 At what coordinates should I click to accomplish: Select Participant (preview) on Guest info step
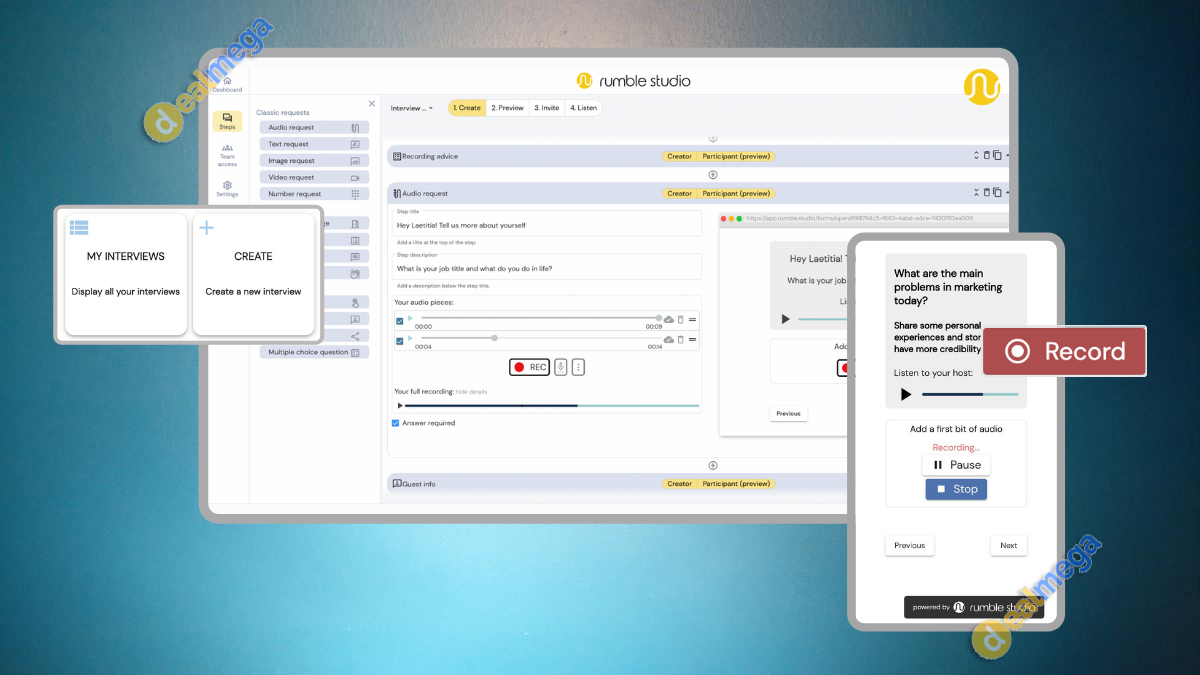(737, 484)
